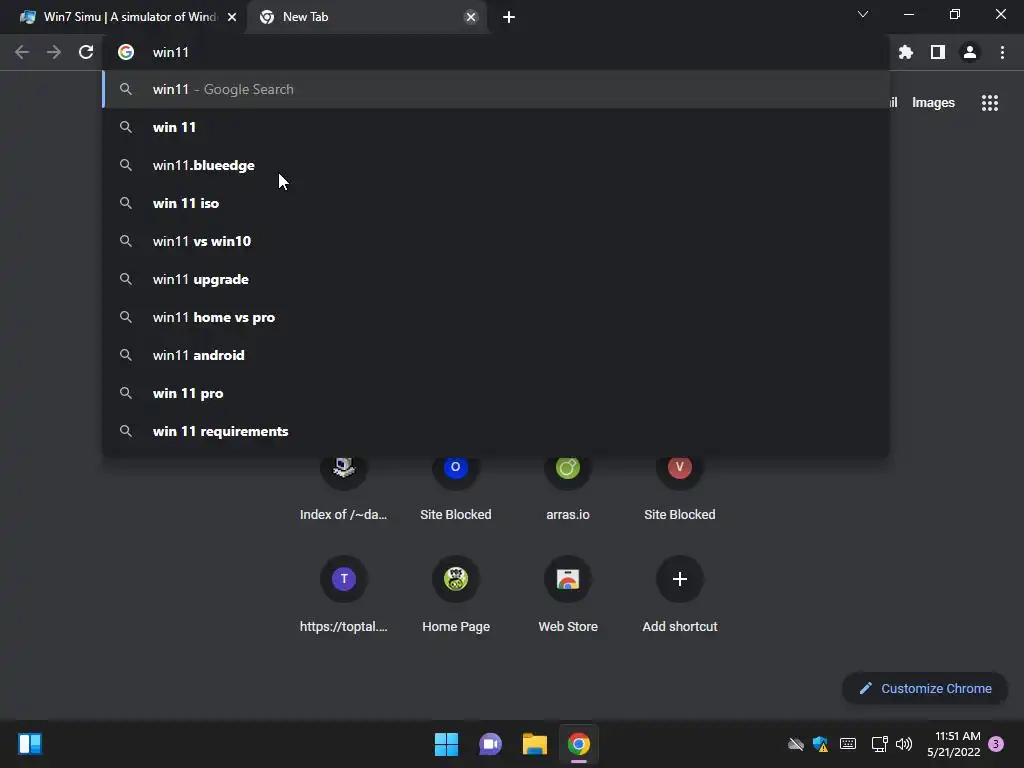Open the Google apps grid
The width and height of the screenshot is (1024, 768).
pyautogui.click(x=990, y=103)
